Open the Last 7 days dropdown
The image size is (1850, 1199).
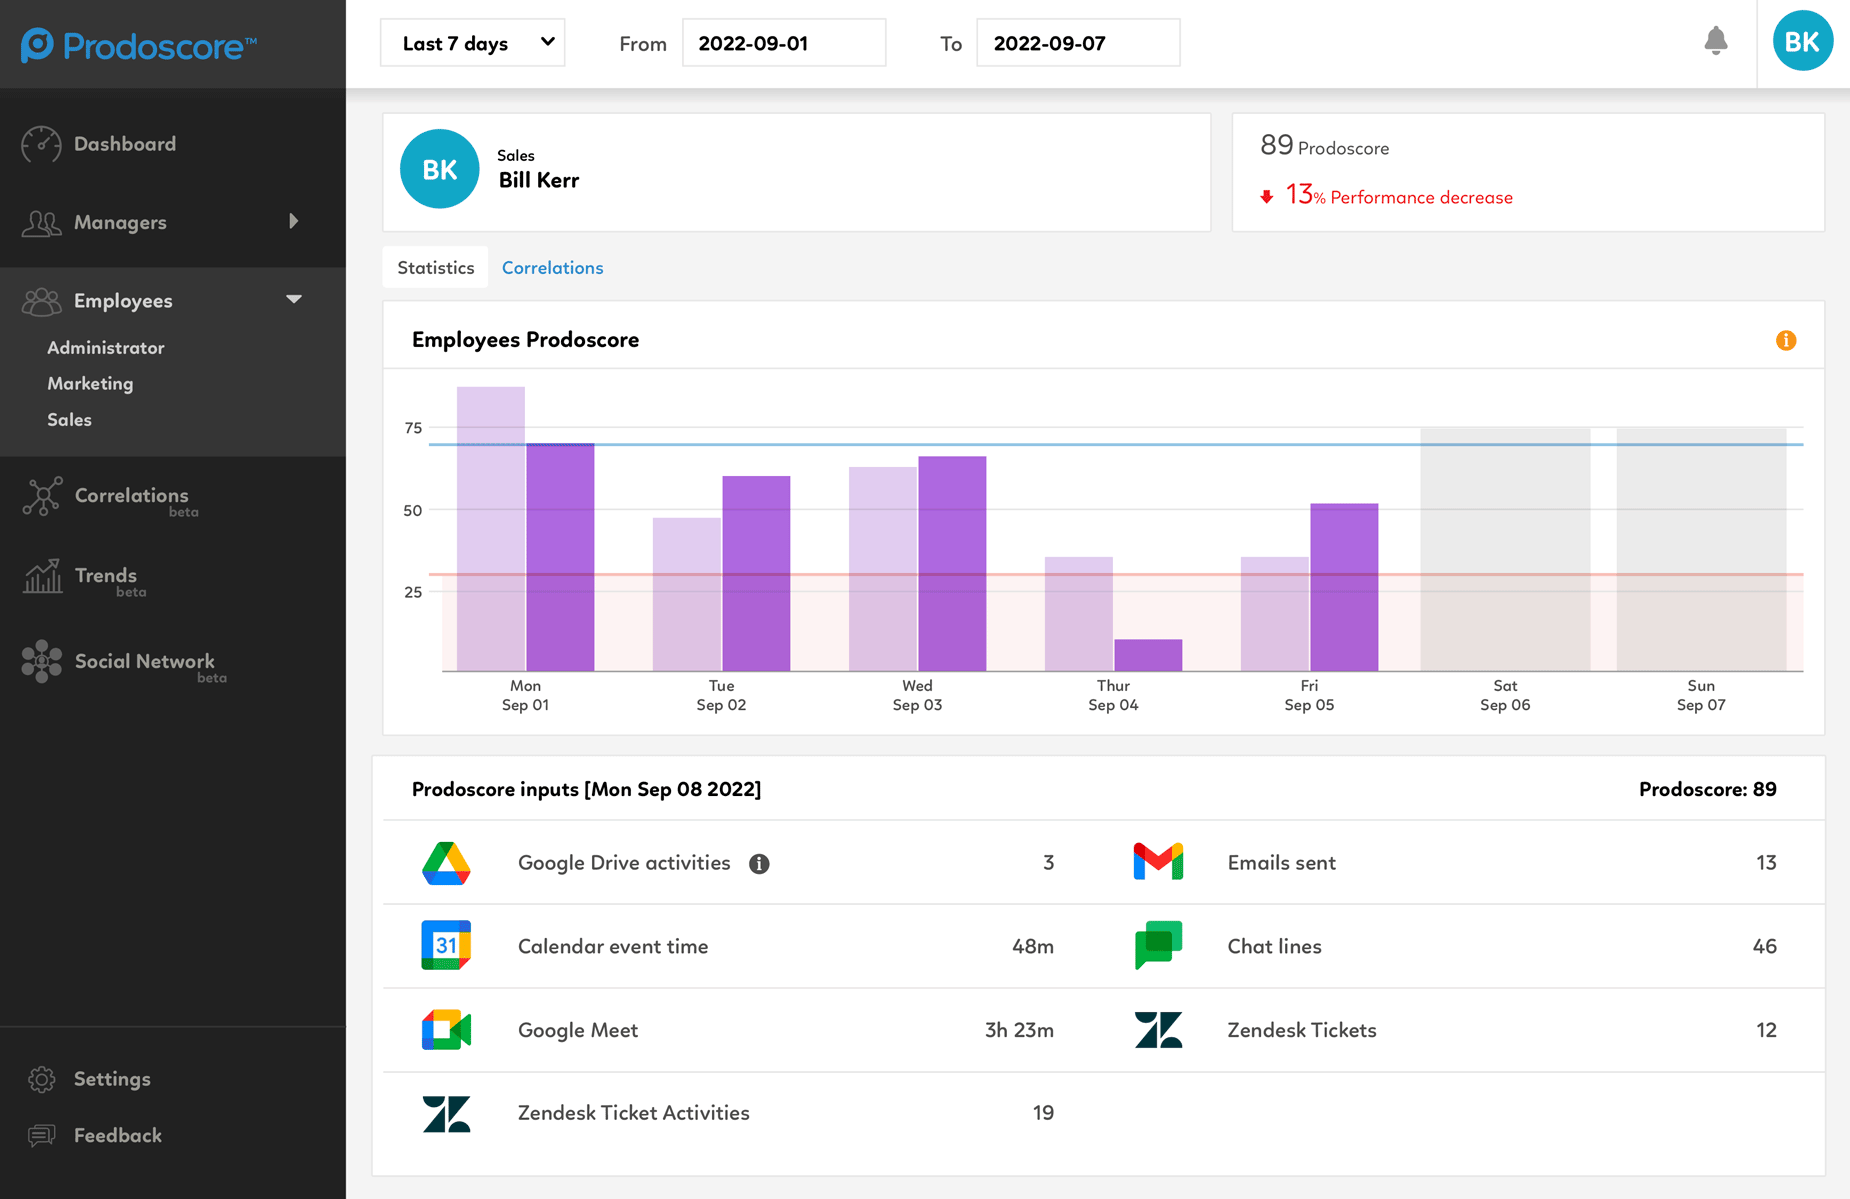pos(472,42)
